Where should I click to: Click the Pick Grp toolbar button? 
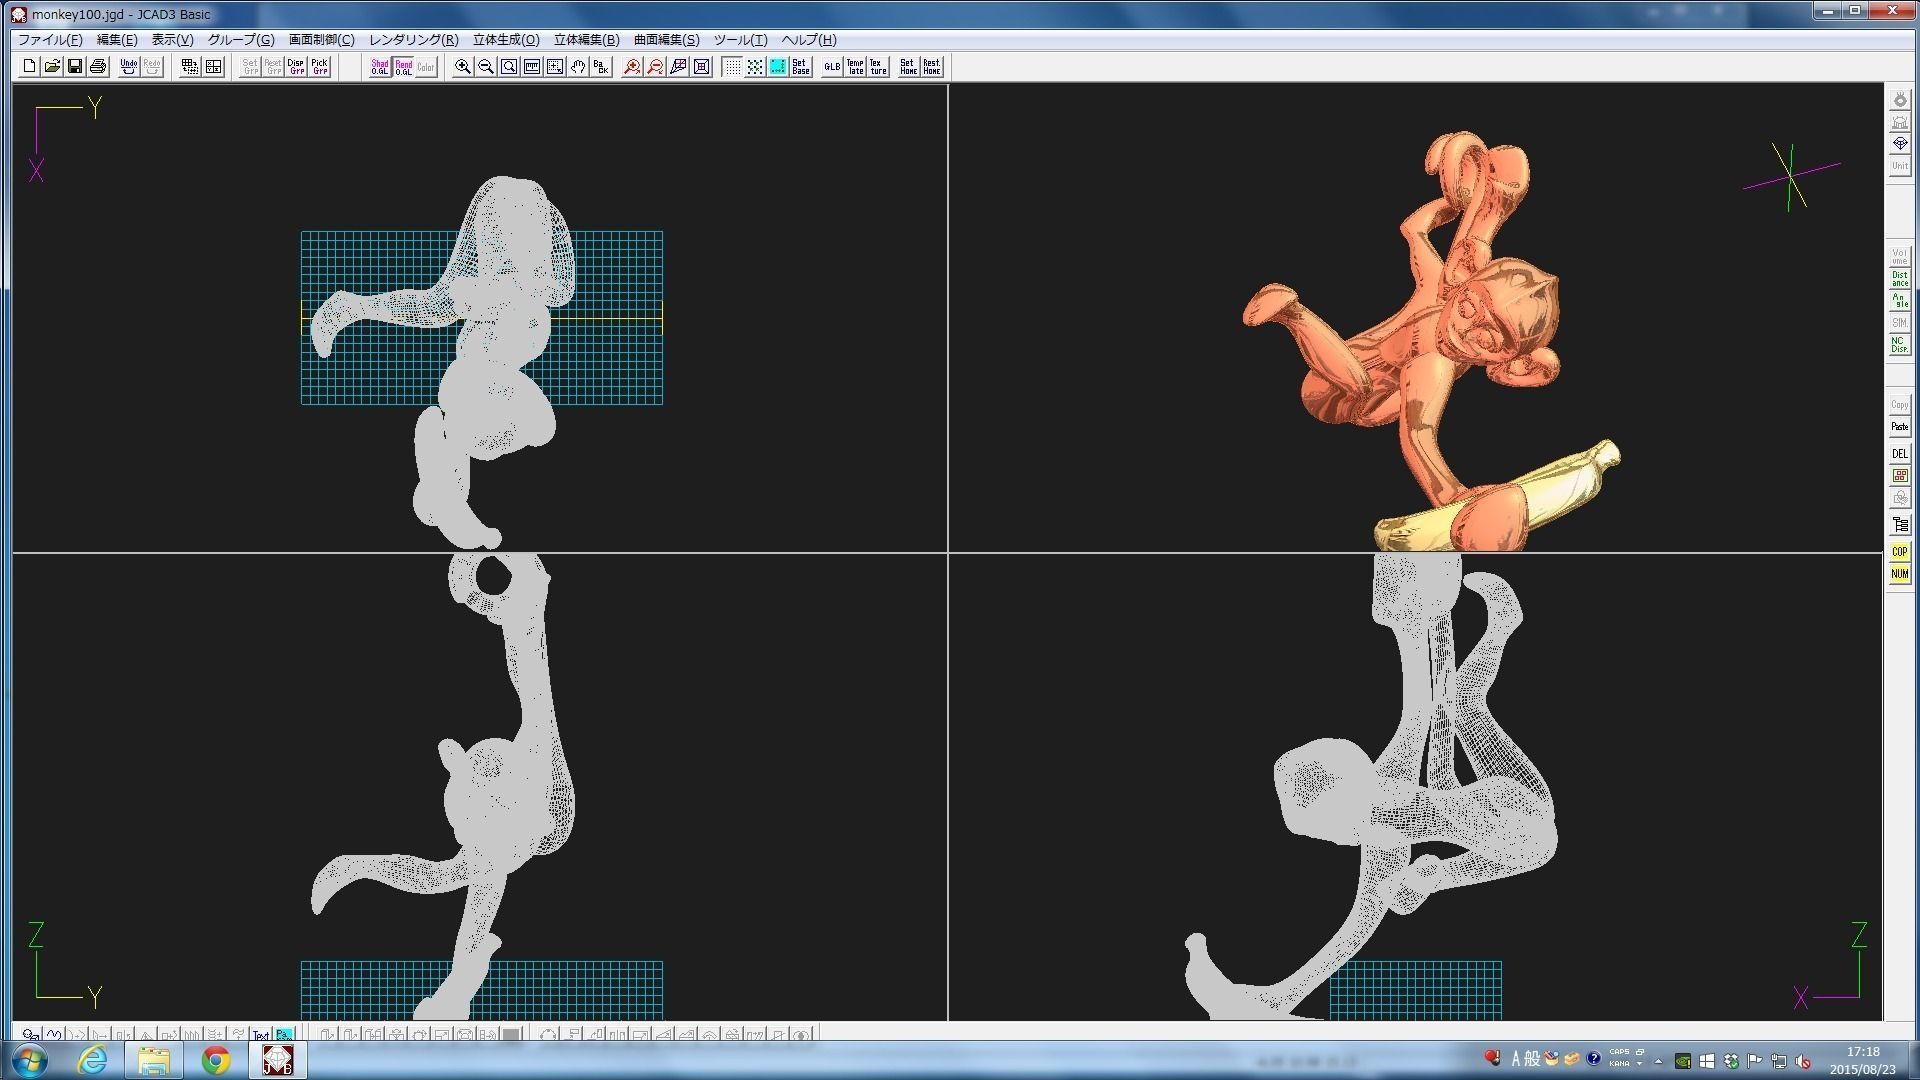point(319,67)
